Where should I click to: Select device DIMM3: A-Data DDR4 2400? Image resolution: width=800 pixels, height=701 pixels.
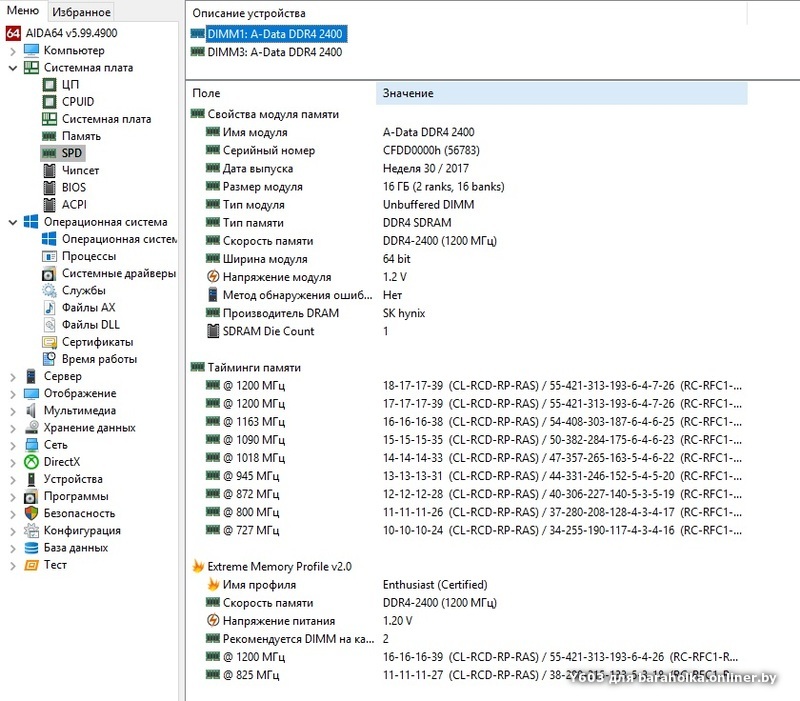pos(274,52)
